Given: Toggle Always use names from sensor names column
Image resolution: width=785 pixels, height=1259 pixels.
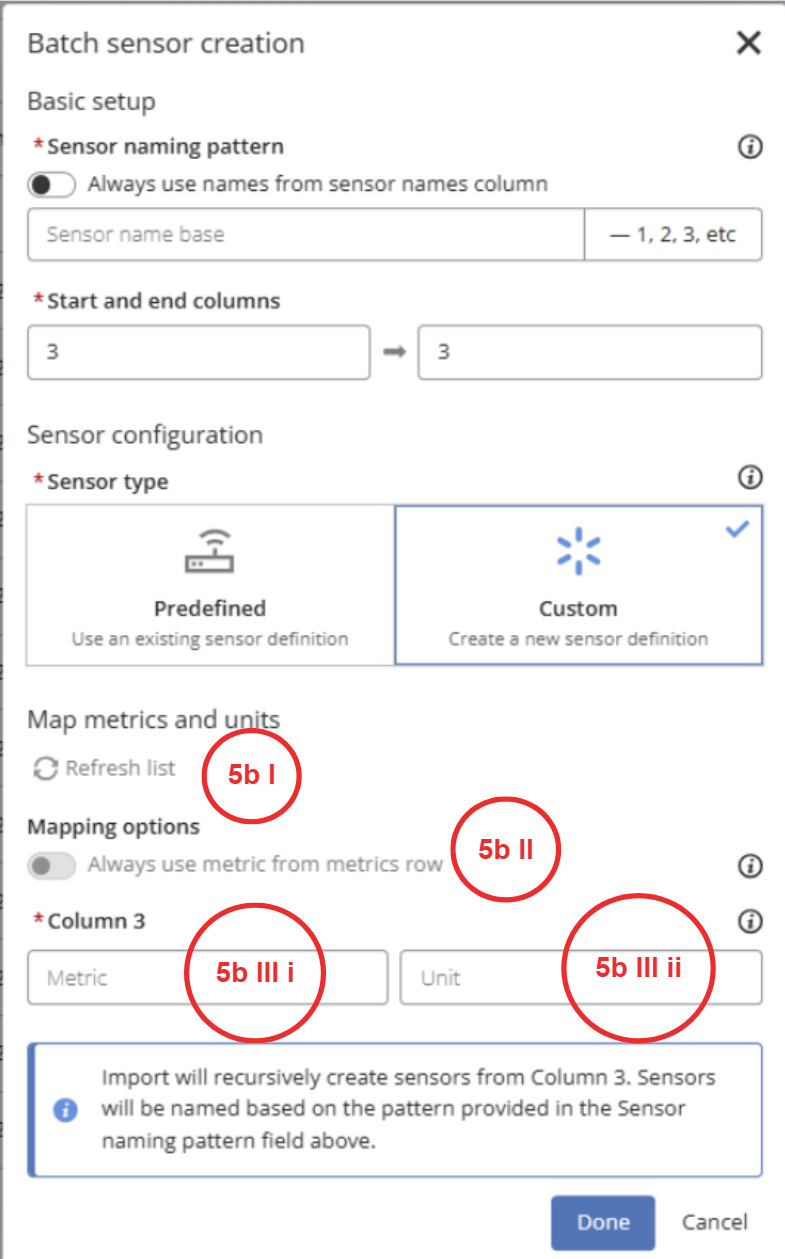Looking at the screenshot, I should (x=52, y=185).
